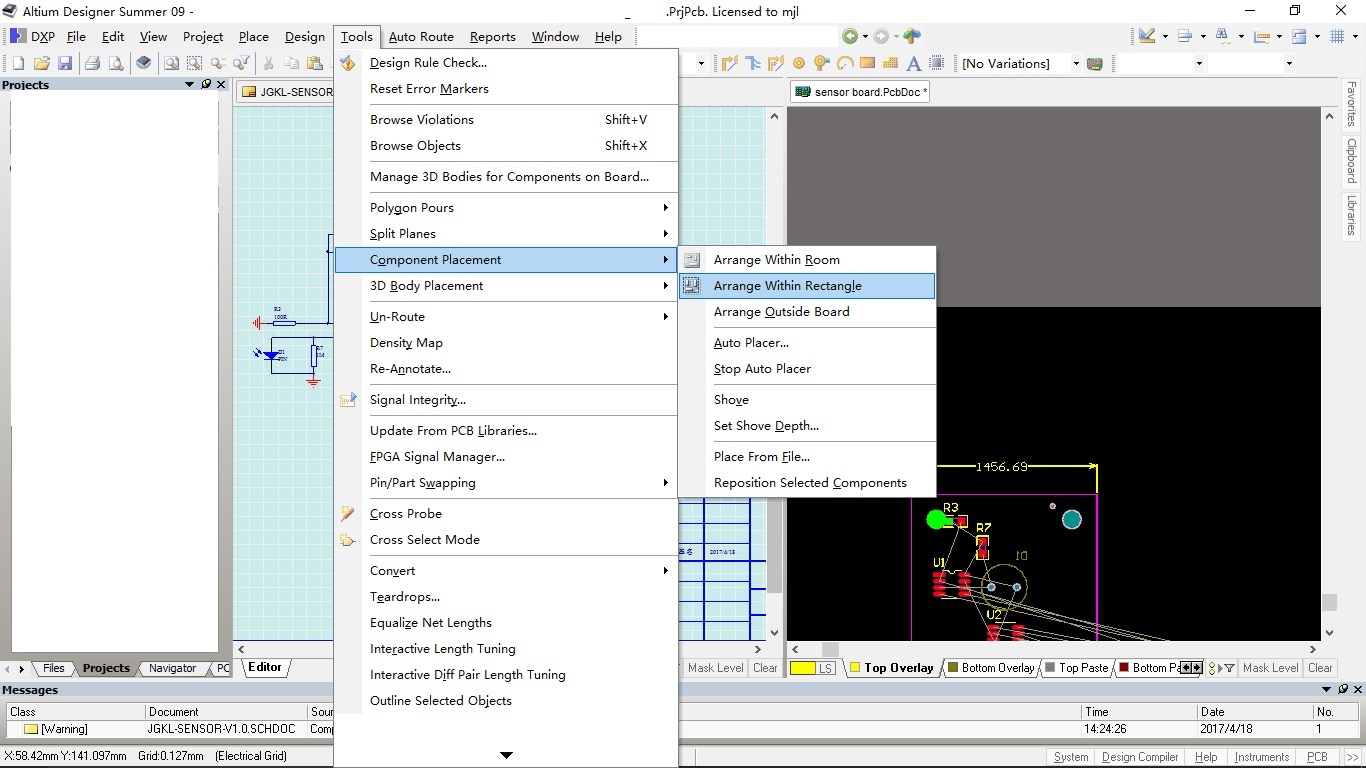Image resolution: width=1366 pixels, height=768 pixels.
Task: Select the interactive routing tool icon
Action: point(730,63)
